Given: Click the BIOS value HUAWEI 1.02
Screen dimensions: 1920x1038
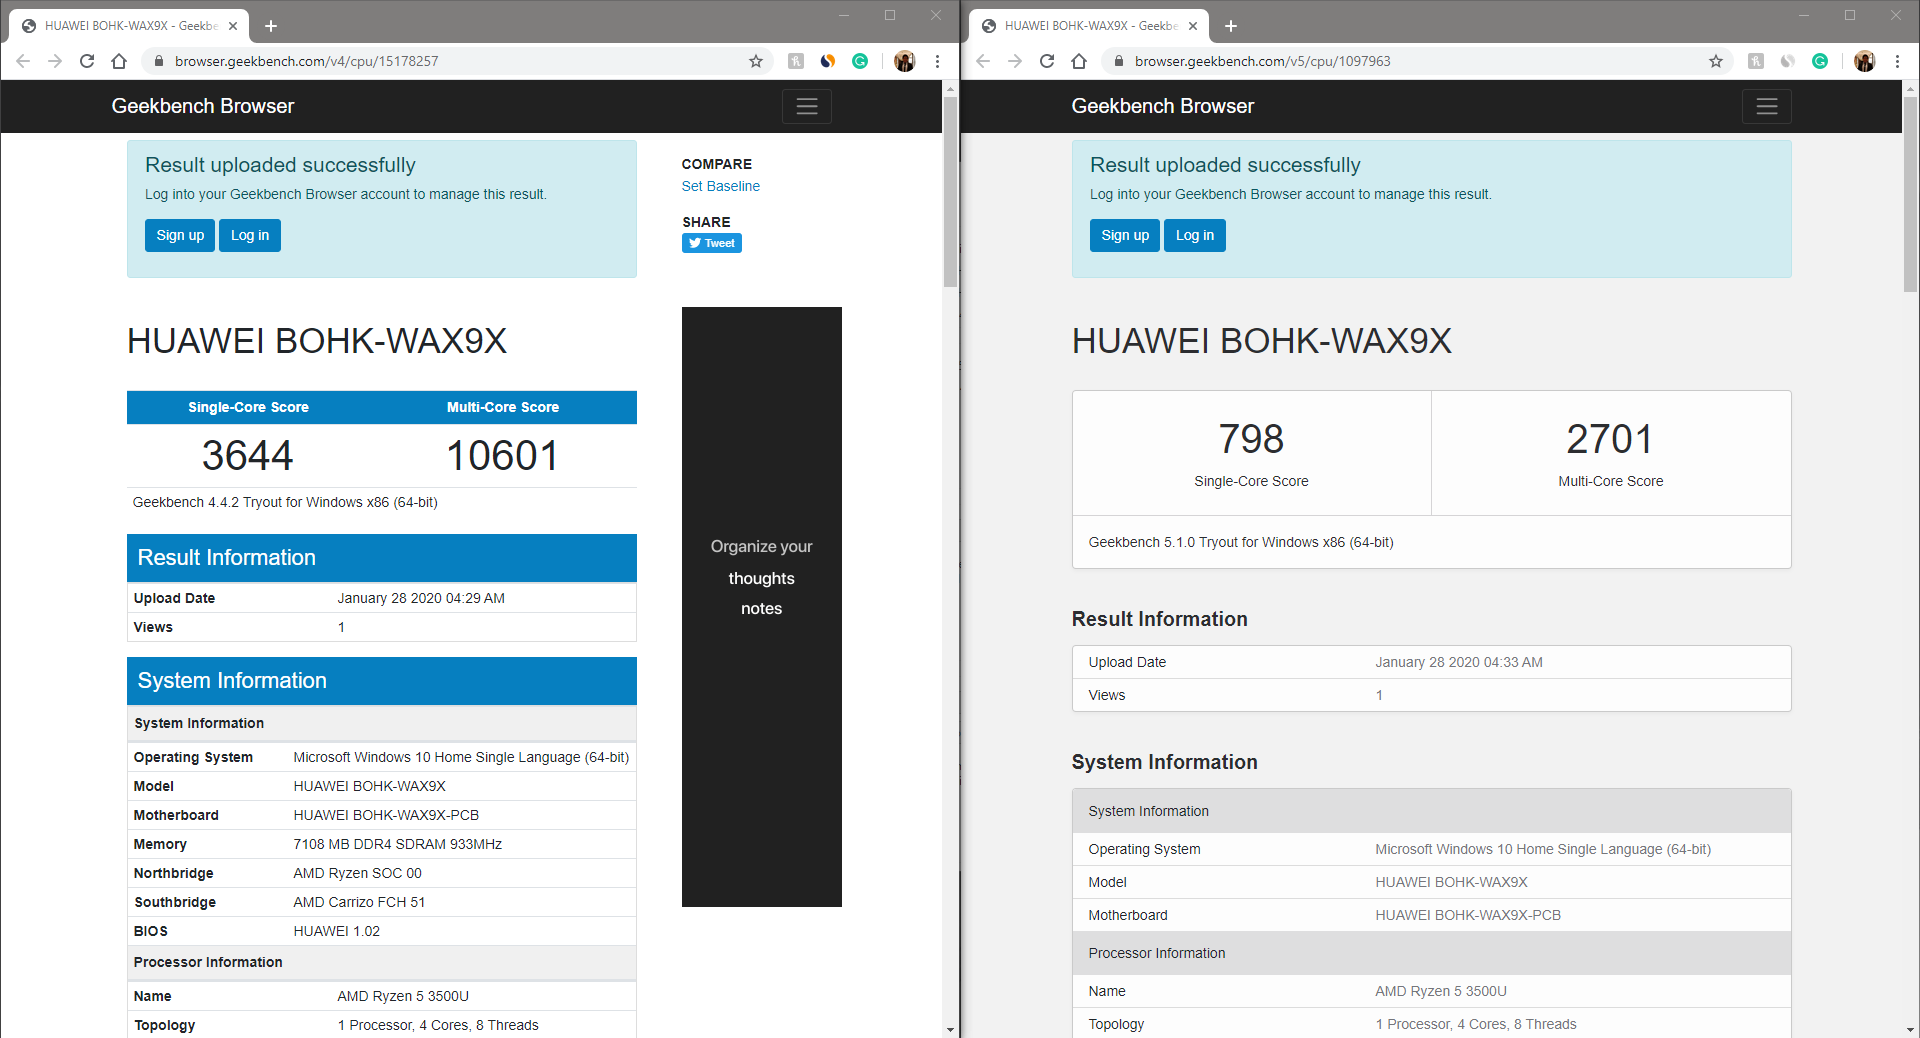Looking at the screenshot, I should 337,931.
